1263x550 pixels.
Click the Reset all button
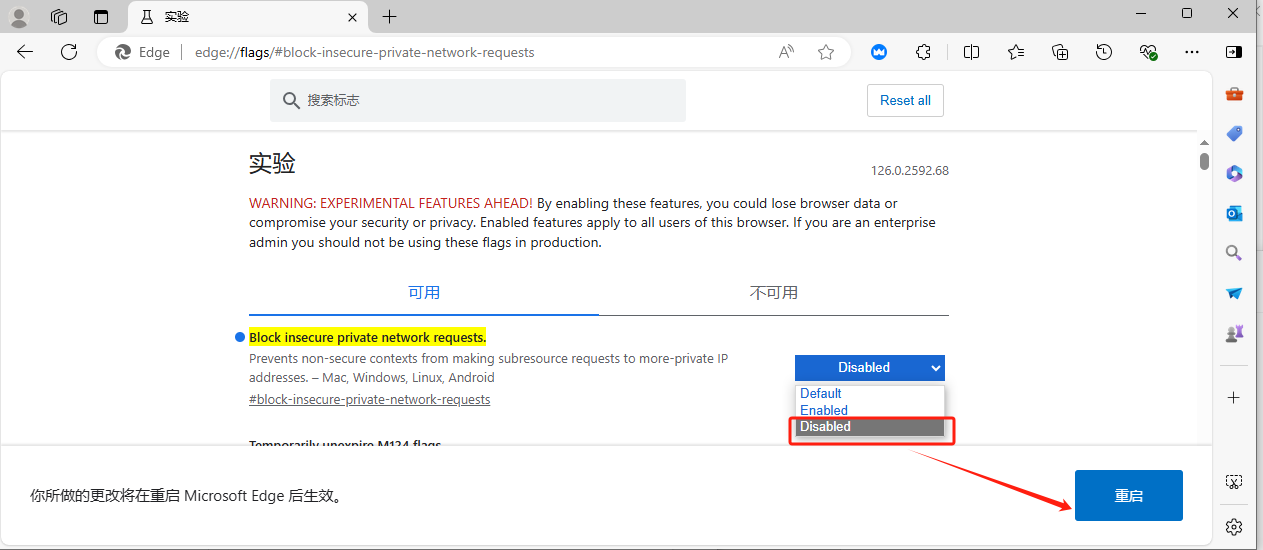(x=904, y=100)
